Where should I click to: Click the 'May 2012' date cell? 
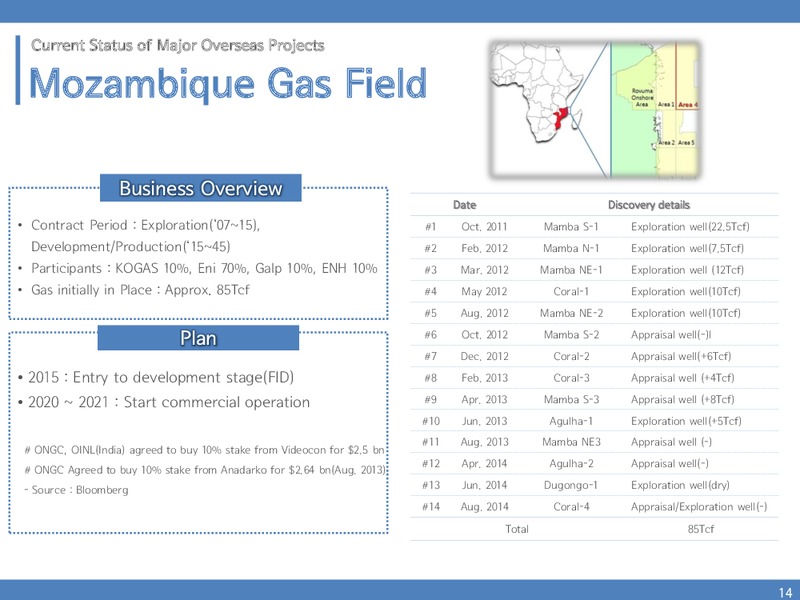pyautogui.click(x=484, y=291)
